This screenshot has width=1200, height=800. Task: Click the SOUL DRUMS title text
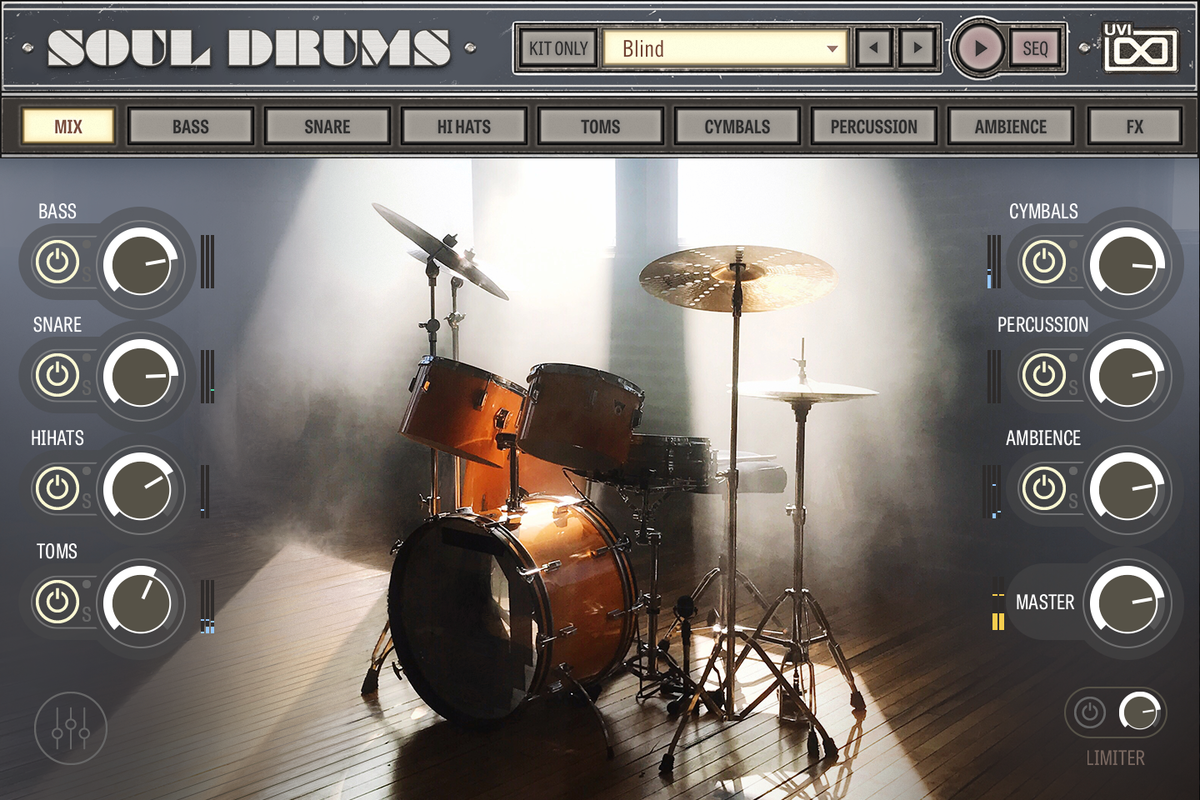pos(250,49)
